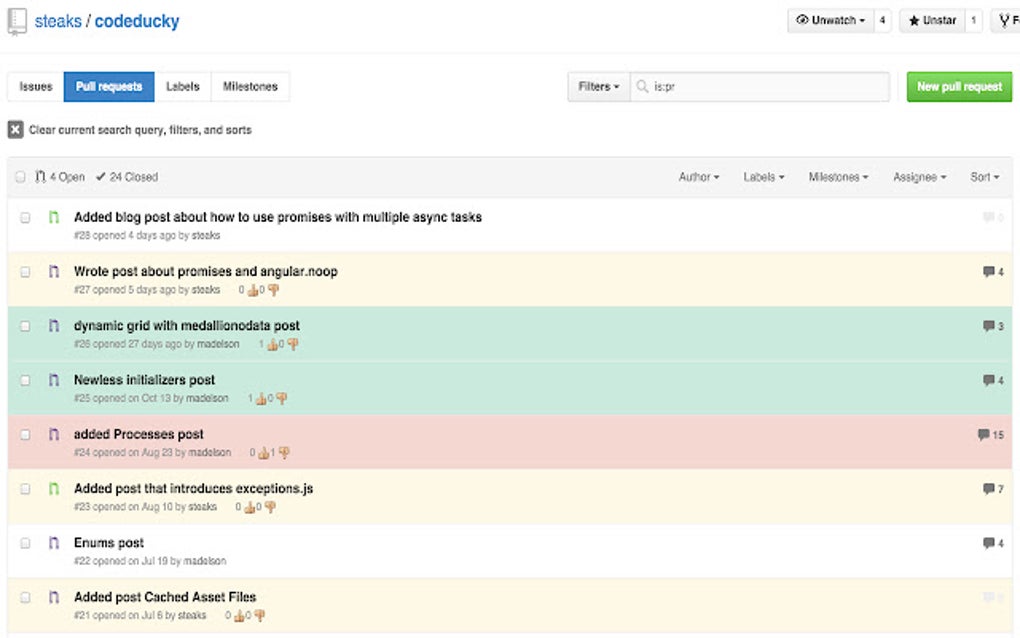Switch to the Issues tab

35,86
